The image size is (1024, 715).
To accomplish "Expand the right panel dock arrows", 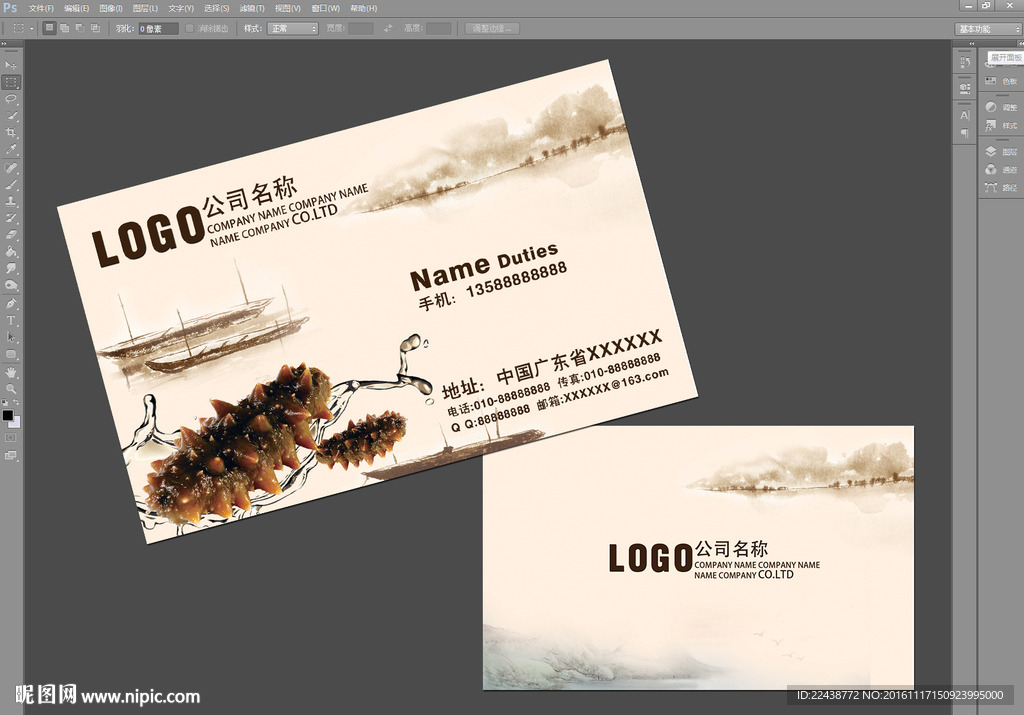I will click(1020, 44).
